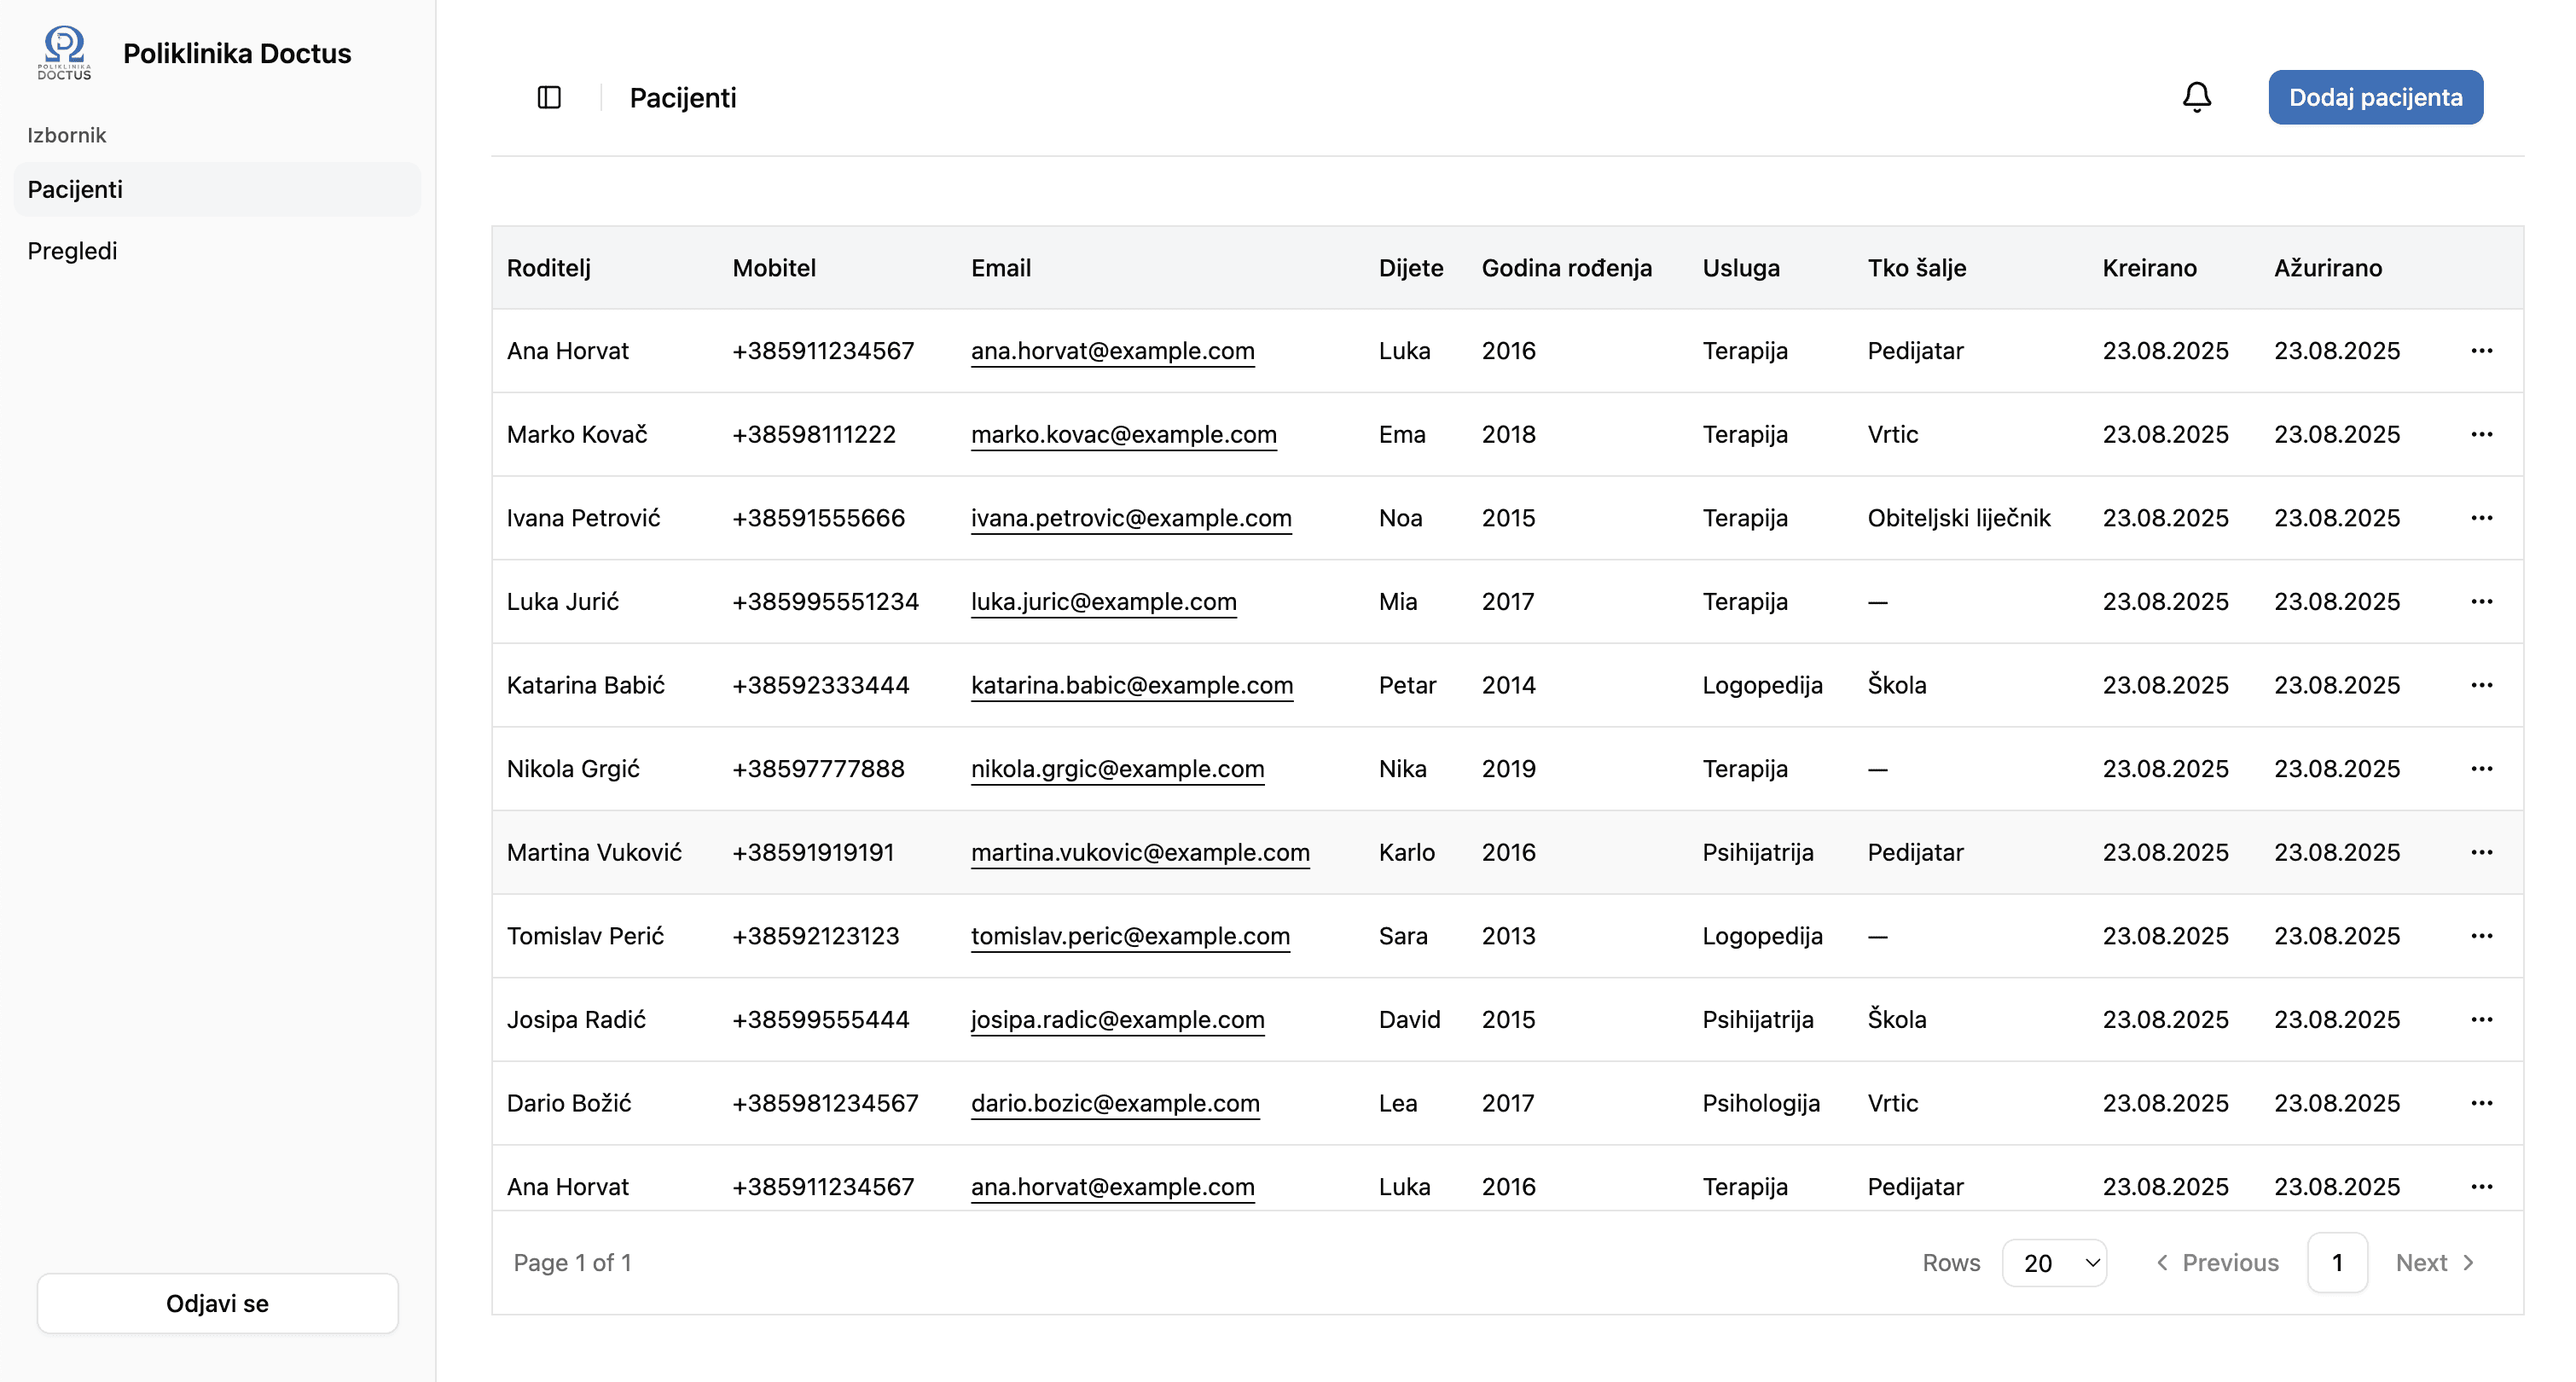This screenshot has width=2576, height=1382.
Task: Open notifications bell icon
Action: (x=2196, y=97)
